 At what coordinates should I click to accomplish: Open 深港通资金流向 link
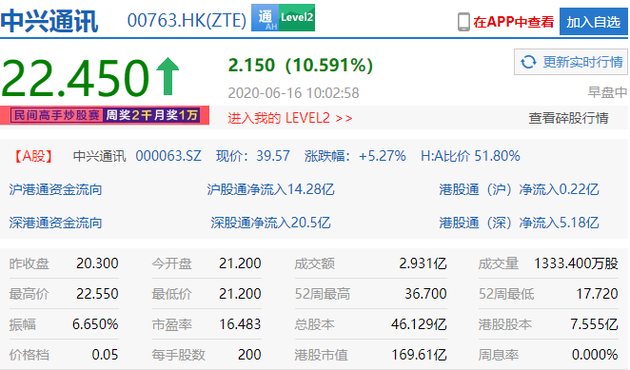pos(55,223)
